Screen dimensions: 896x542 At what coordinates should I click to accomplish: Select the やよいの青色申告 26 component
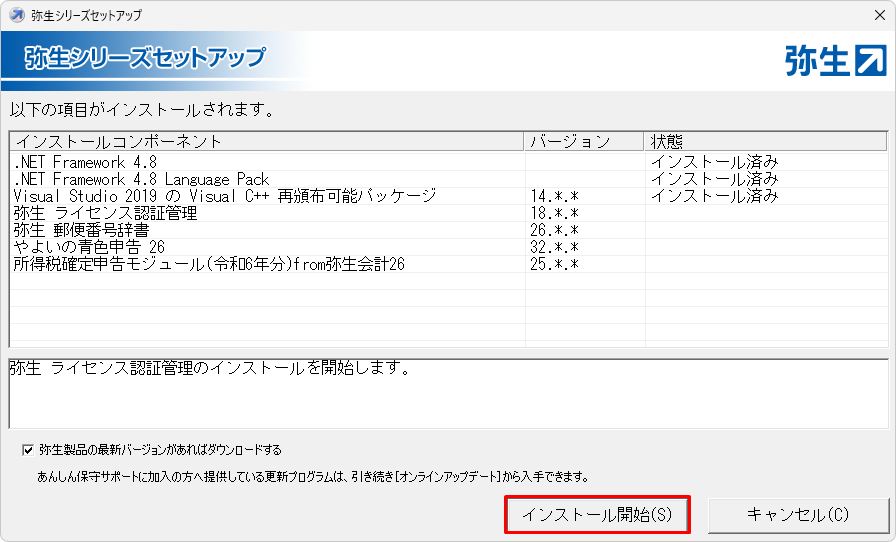point(89,247)
